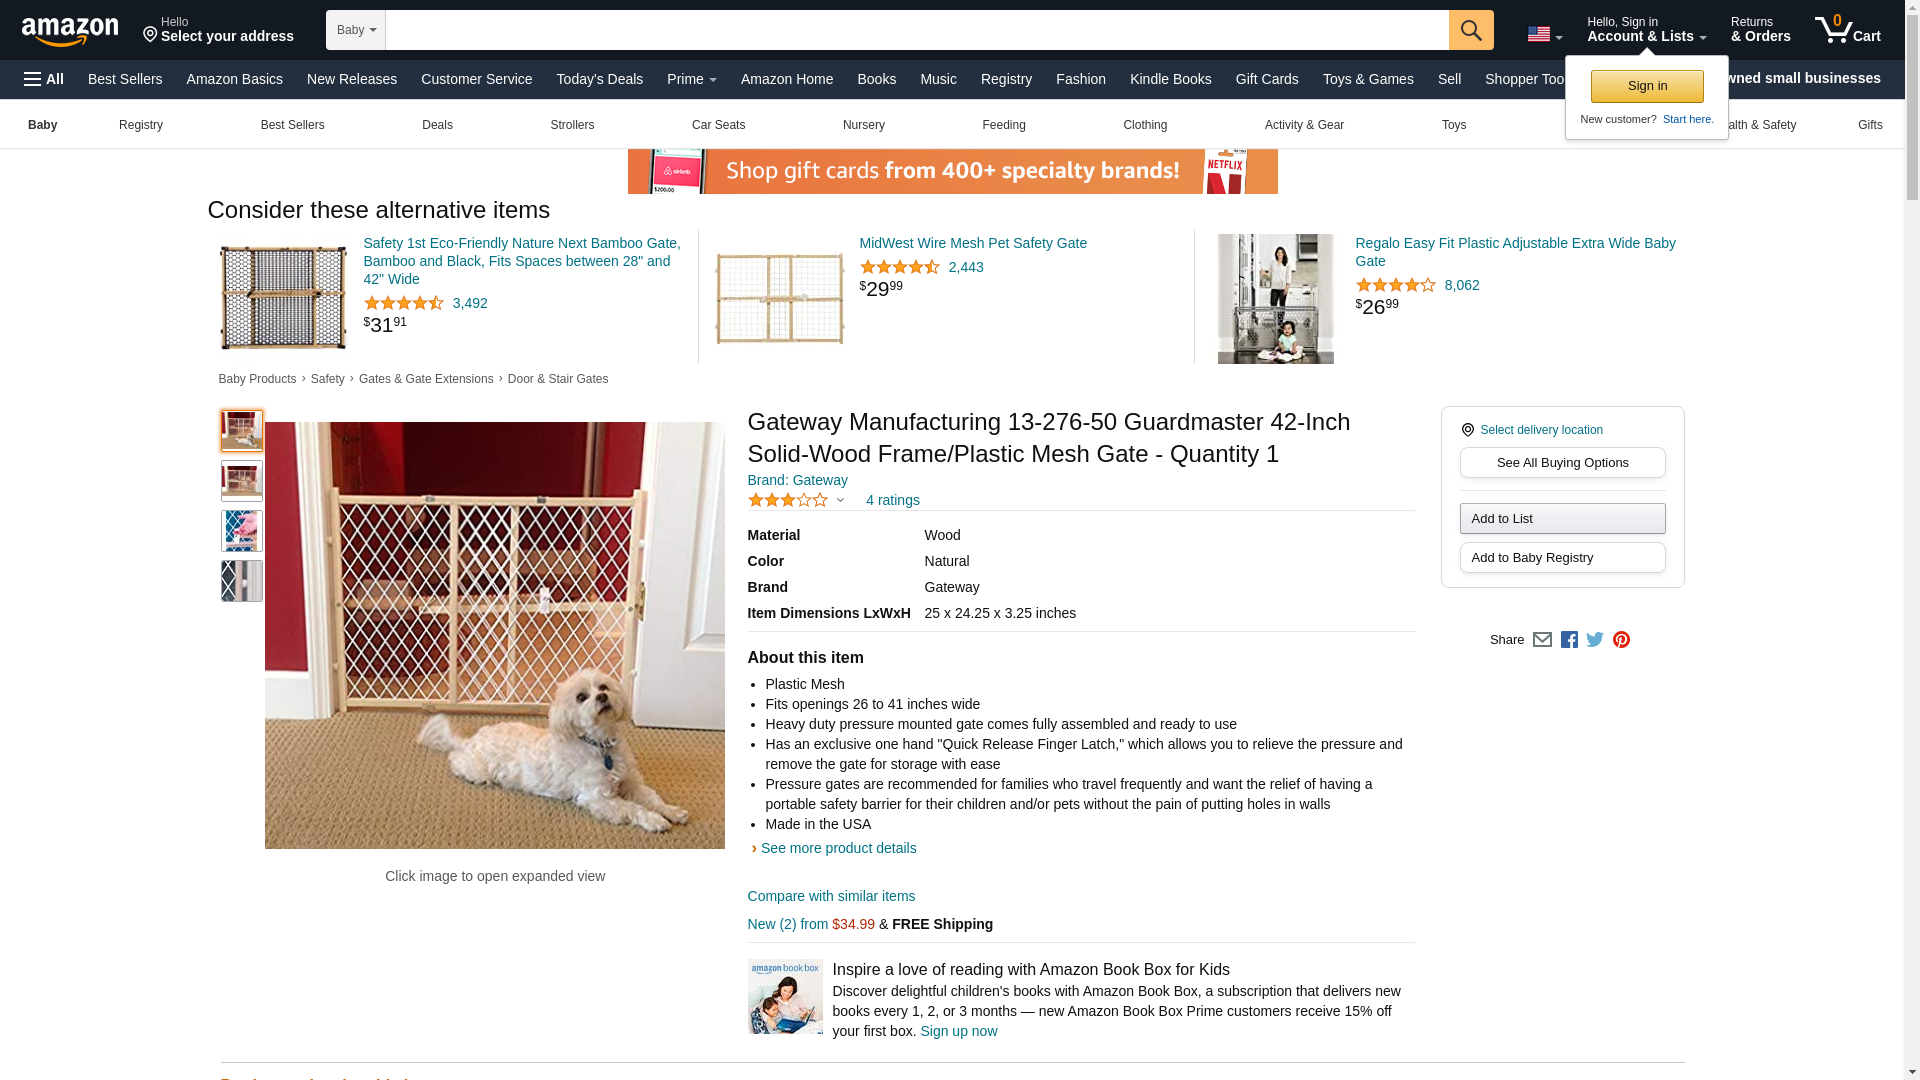Share product on Twitter
Image resolution: width=1920 pixels, height=1080 pixels.
point(1595,640)
